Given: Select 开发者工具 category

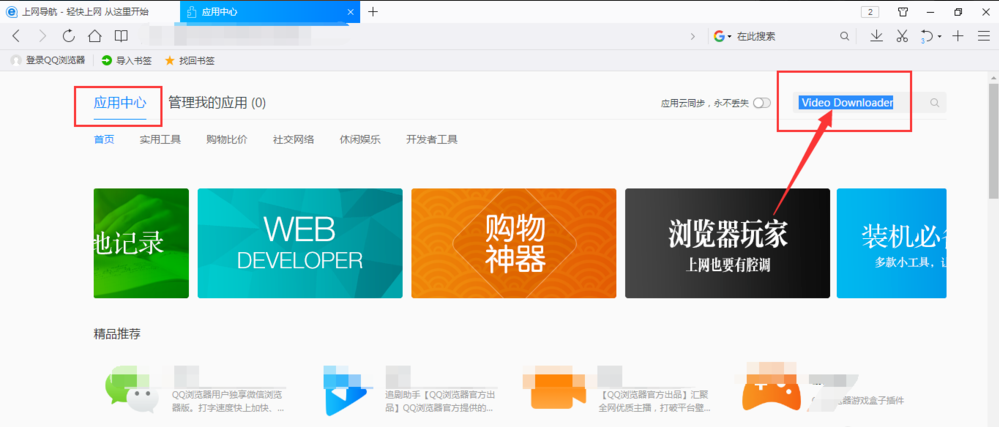Looking at the screenshot, I should pos(432,140).
